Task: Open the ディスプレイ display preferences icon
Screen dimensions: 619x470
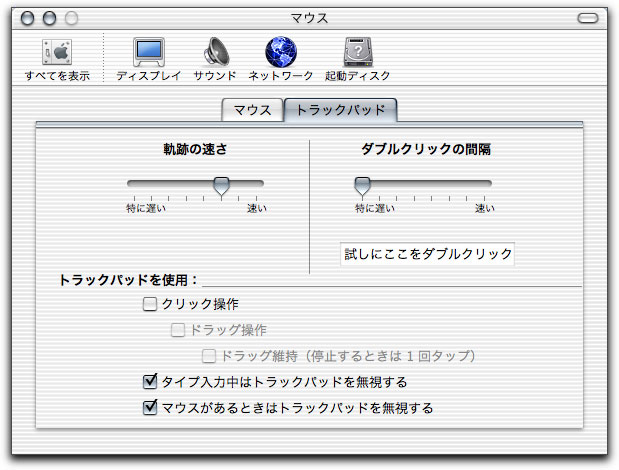Action: click(x=149, y=52)
